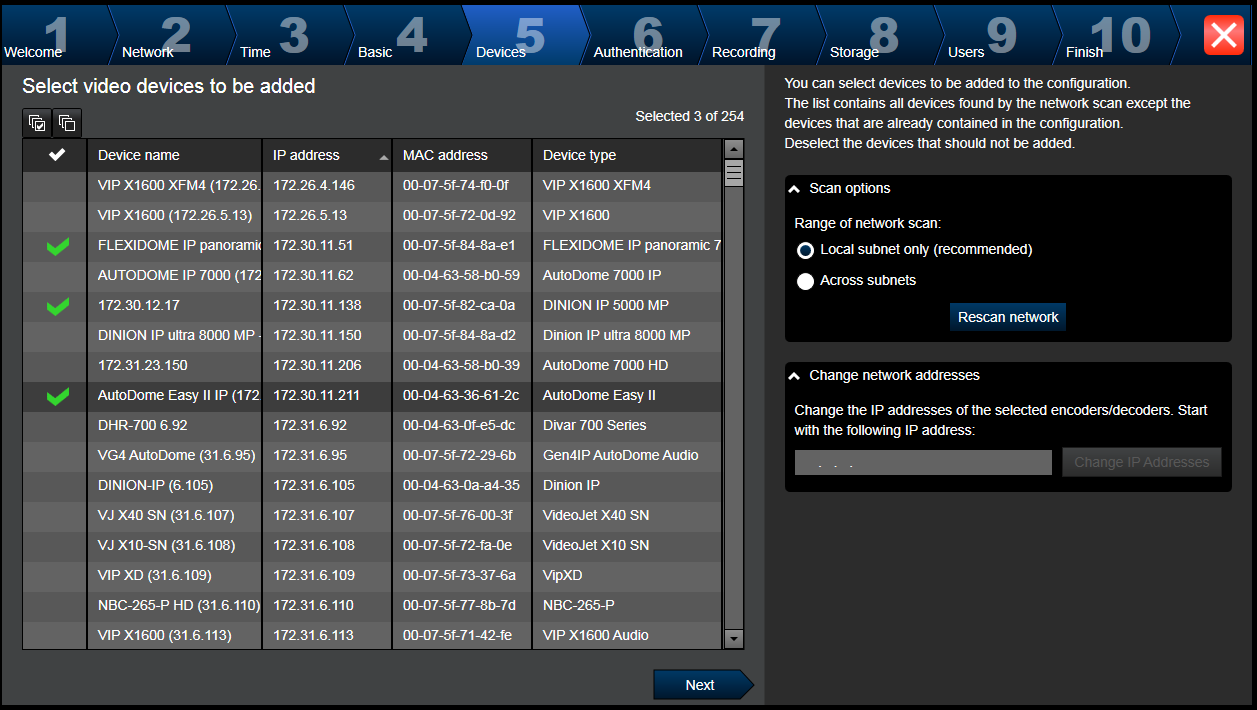Select the VIP X1600 (31.6.113) row
The width and height of the screenshot is (1257, 710).
coord(372,635)
